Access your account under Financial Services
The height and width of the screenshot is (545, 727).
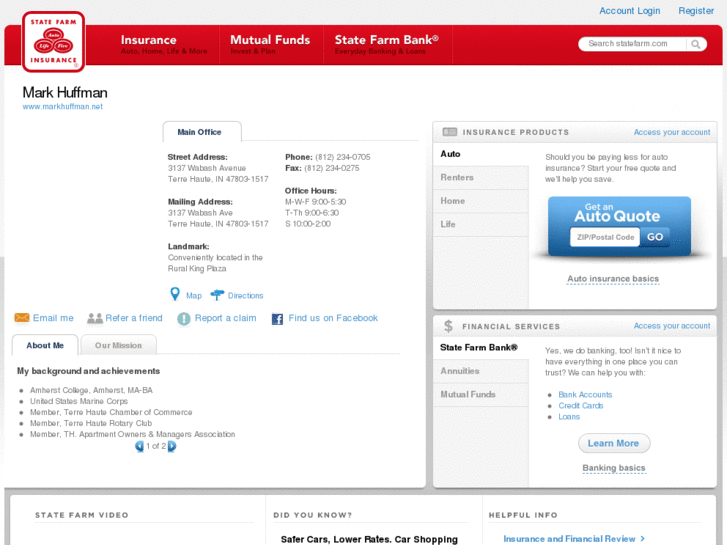[672, 326]
